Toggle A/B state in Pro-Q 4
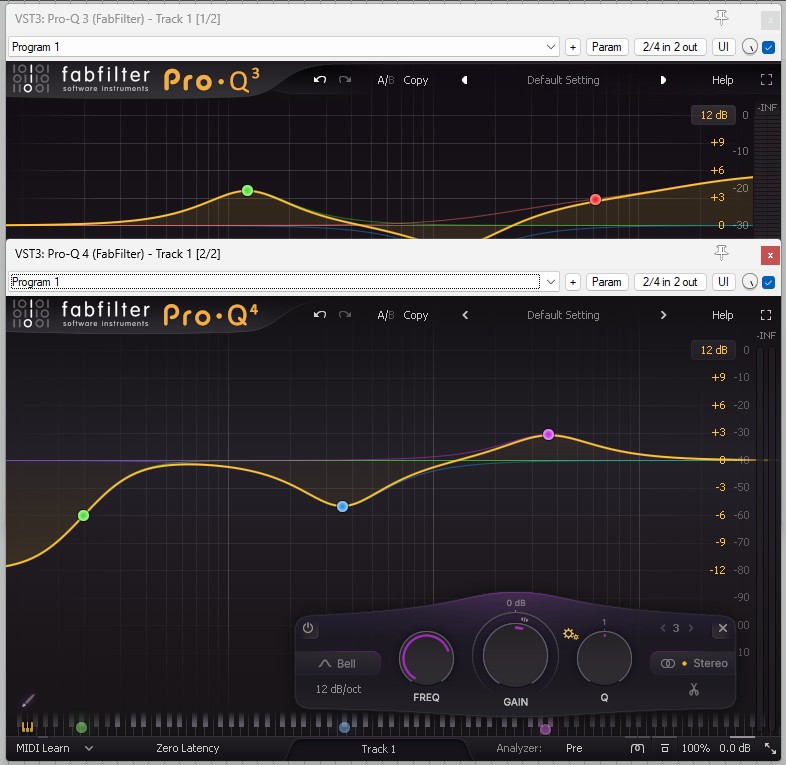The width and height of the screenshot is (786, 765). click(x=385, y=315)
